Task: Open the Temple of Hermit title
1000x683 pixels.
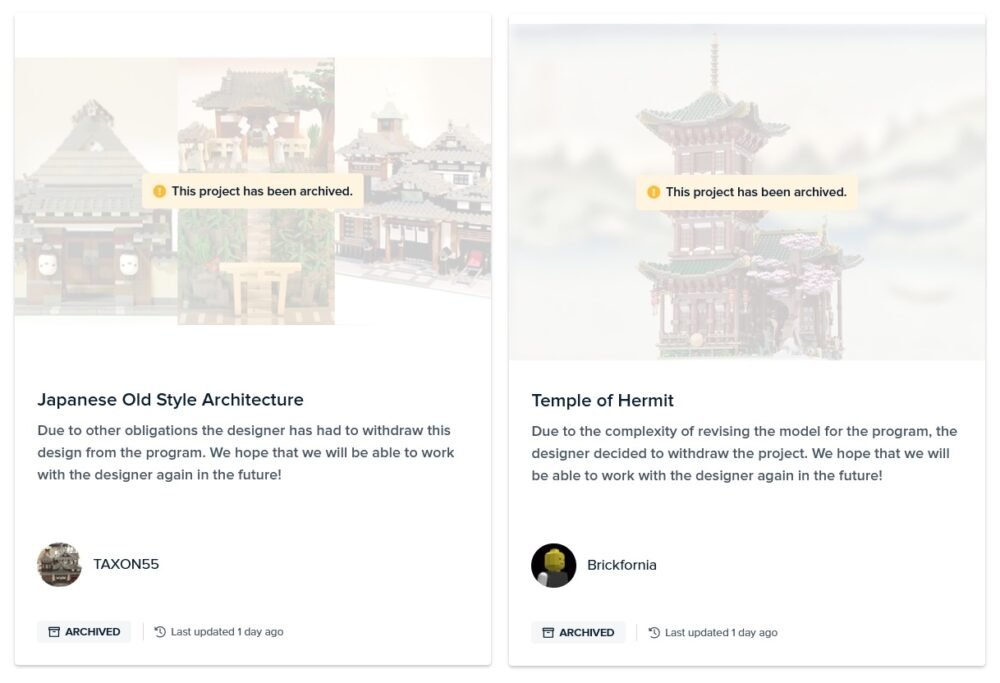Action: coord(603,400)
